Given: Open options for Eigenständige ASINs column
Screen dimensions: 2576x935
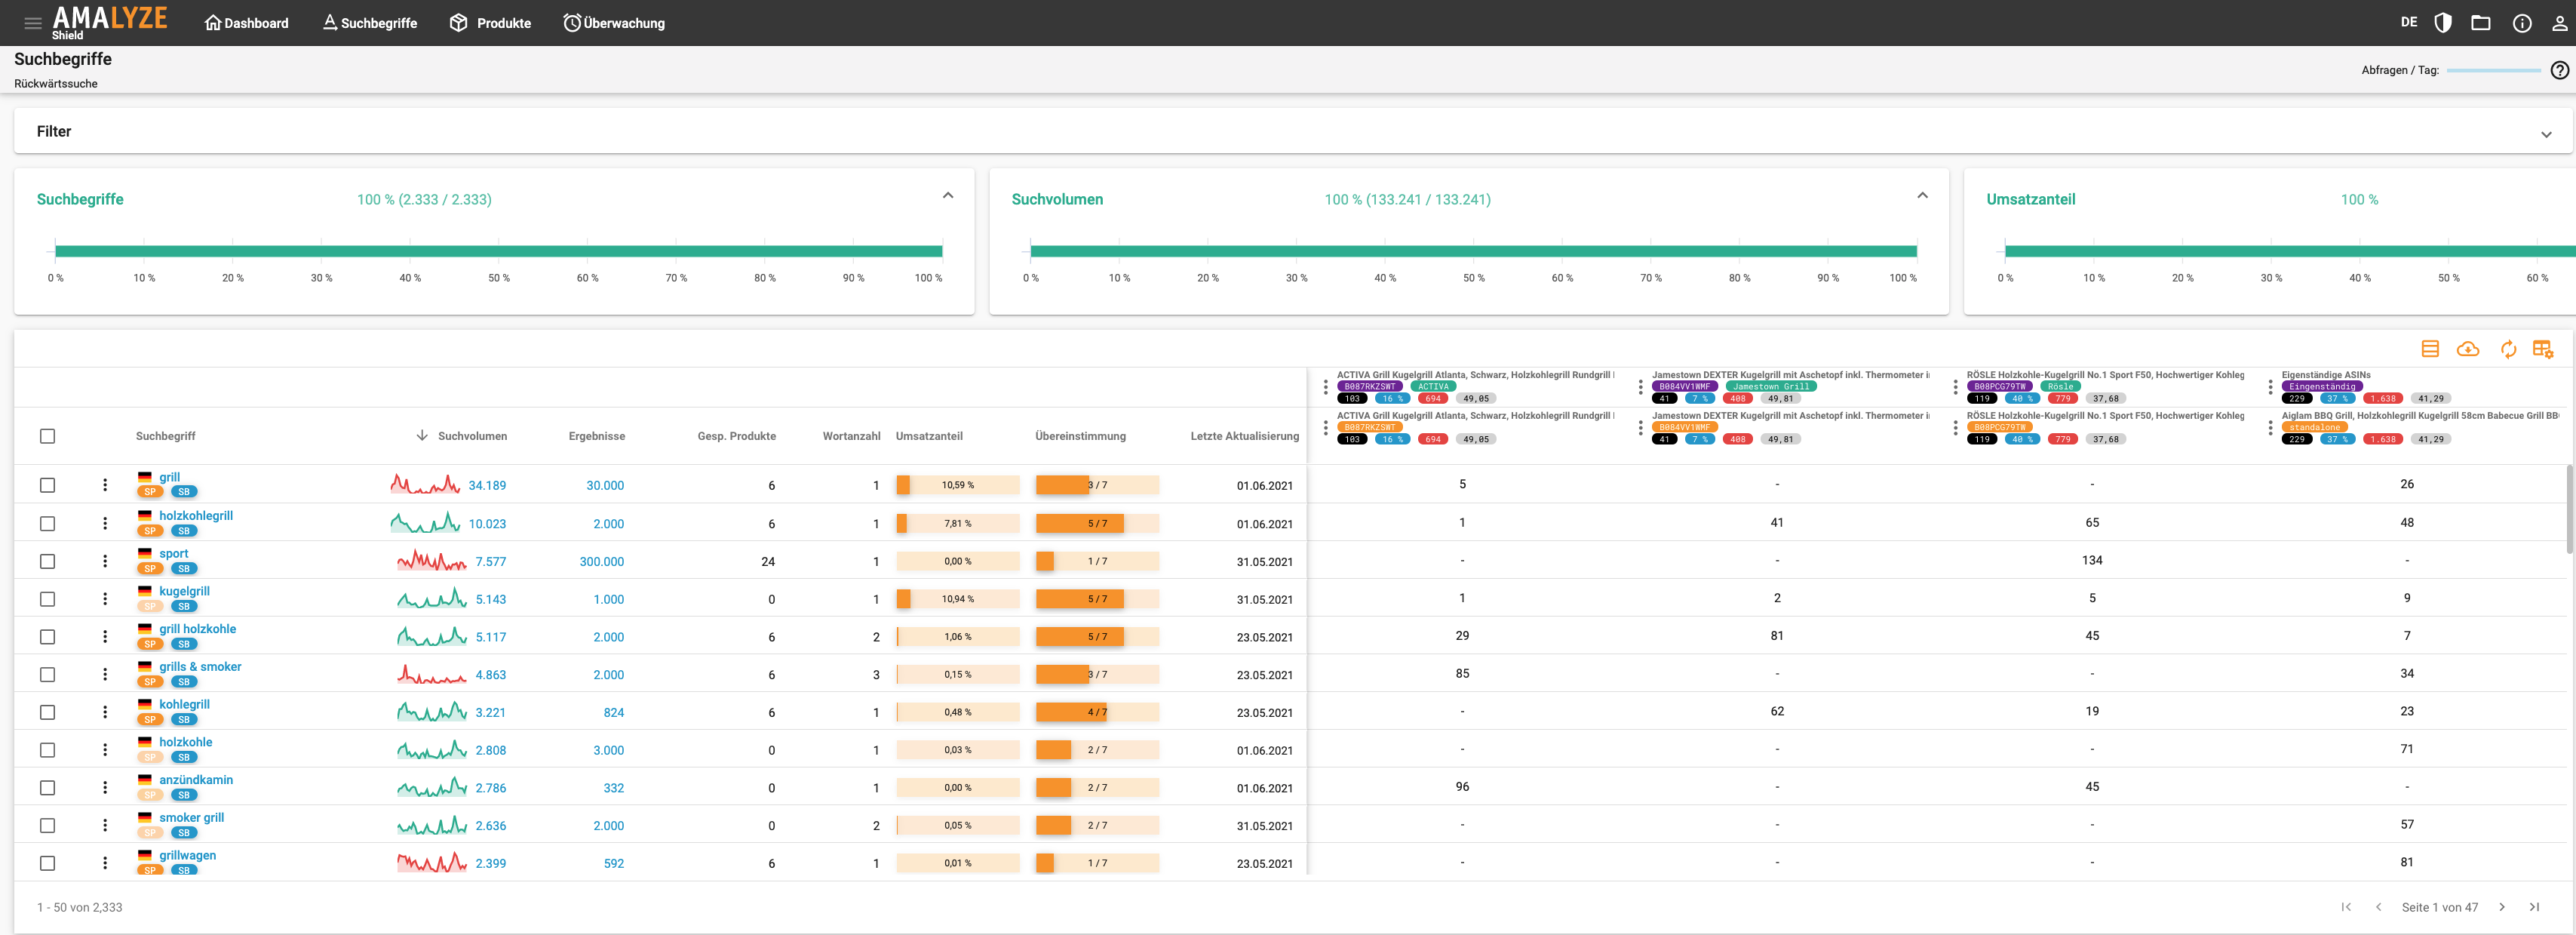Looking at the screenshot, I should (2270, 387).
